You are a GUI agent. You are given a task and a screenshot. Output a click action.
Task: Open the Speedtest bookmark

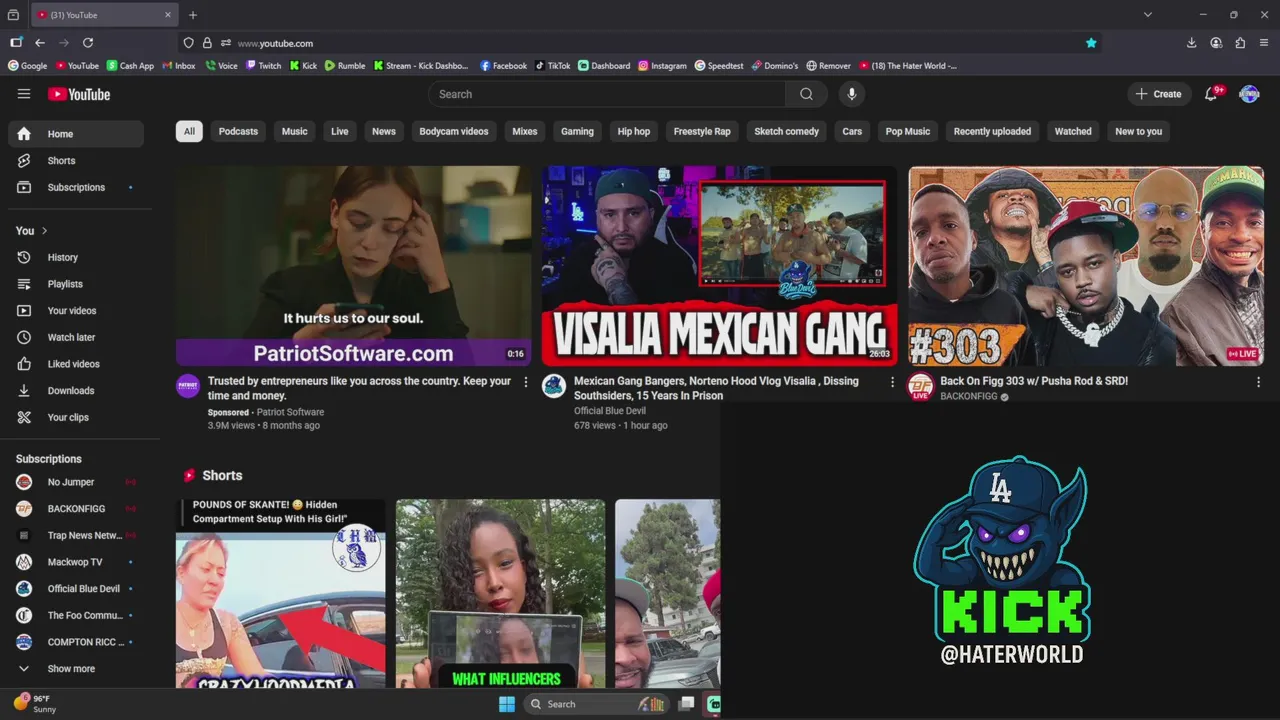[719, 66]
